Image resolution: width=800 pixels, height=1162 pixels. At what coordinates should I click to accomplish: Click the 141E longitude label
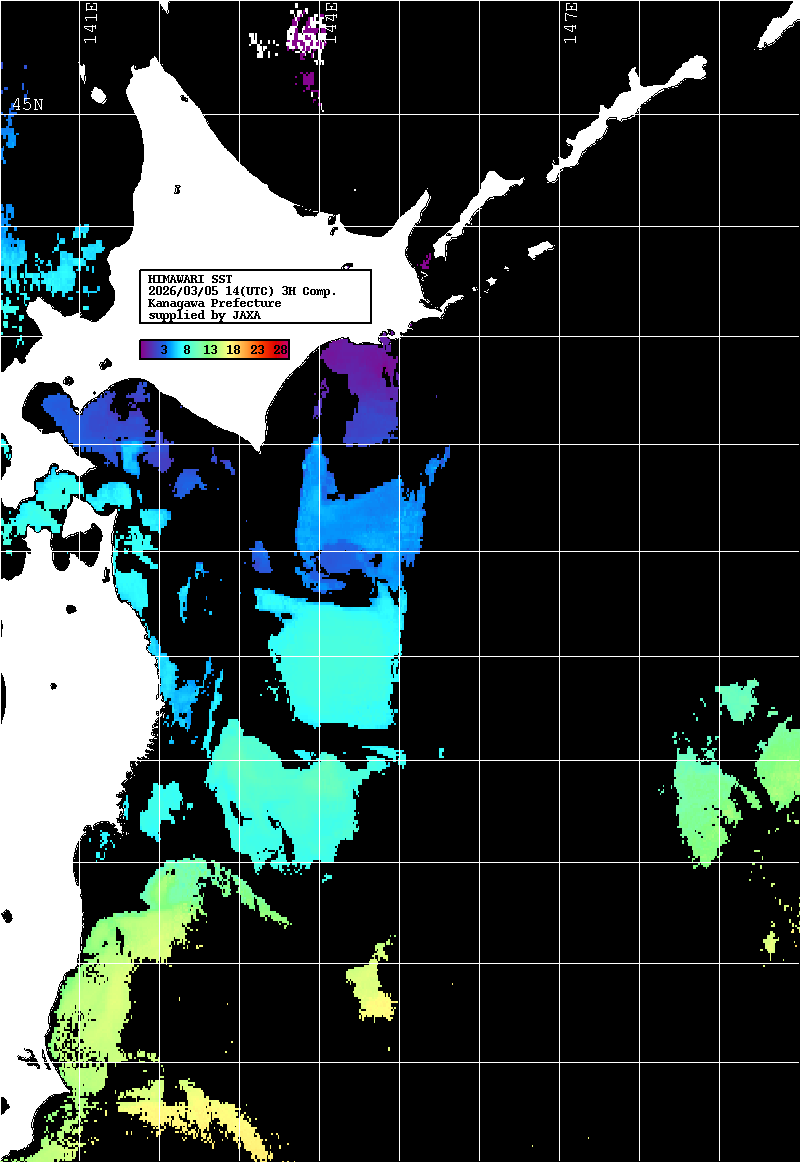click(x=91, y=24)
